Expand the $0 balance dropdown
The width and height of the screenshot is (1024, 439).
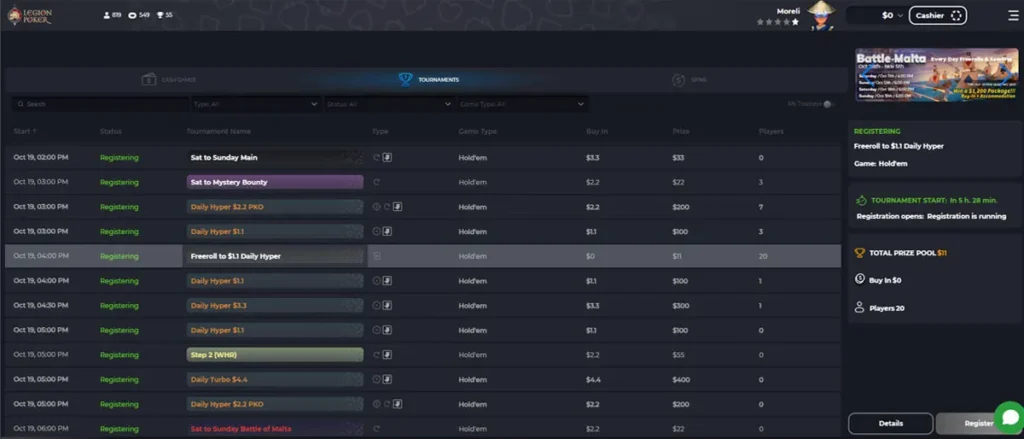point(892,15)
